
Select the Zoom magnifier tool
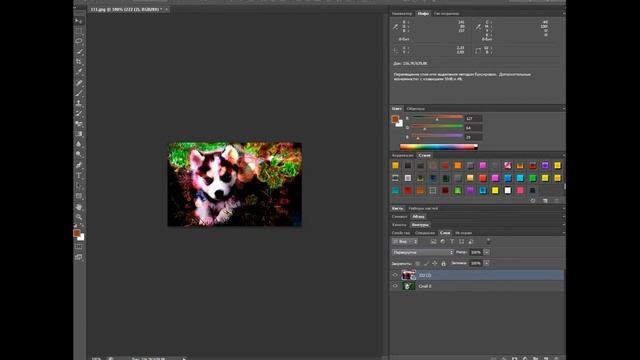[79, 218]
